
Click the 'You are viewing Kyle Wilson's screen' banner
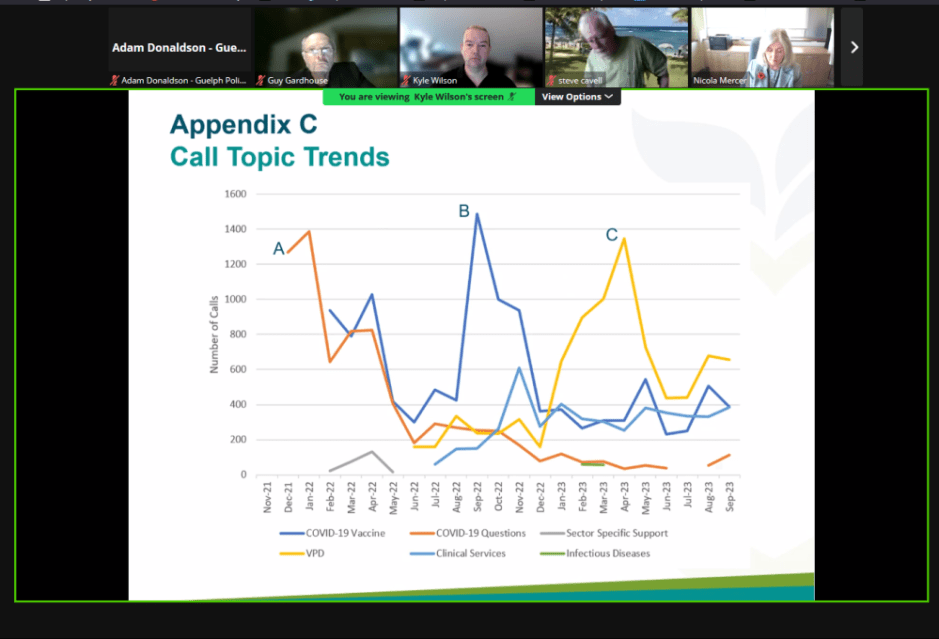coord(428,97)
